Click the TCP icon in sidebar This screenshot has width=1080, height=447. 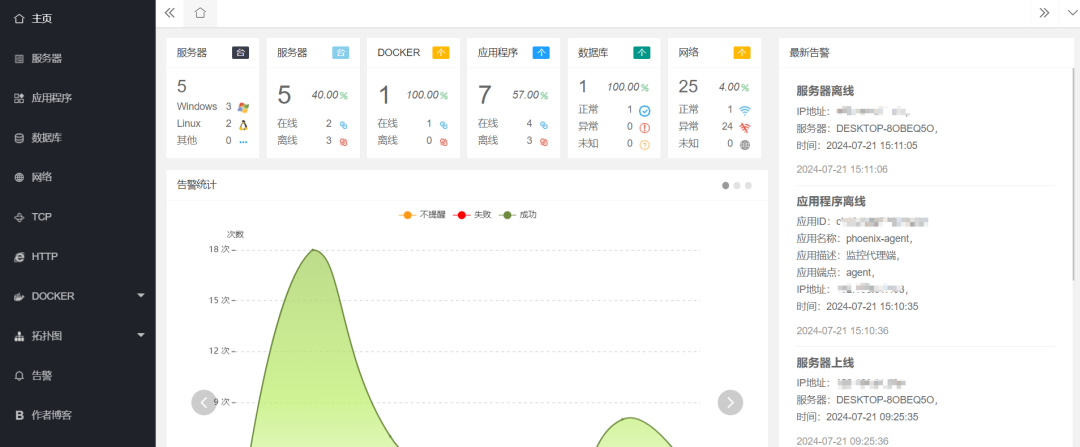pos(19,217)
